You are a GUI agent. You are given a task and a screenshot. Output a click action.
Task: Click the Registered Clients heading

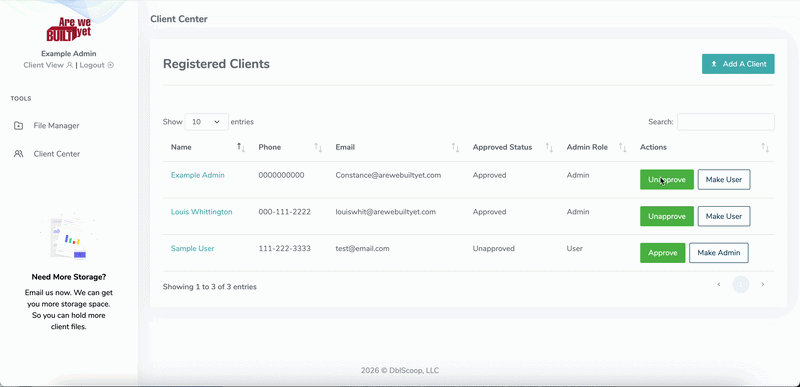click(216, 64)
